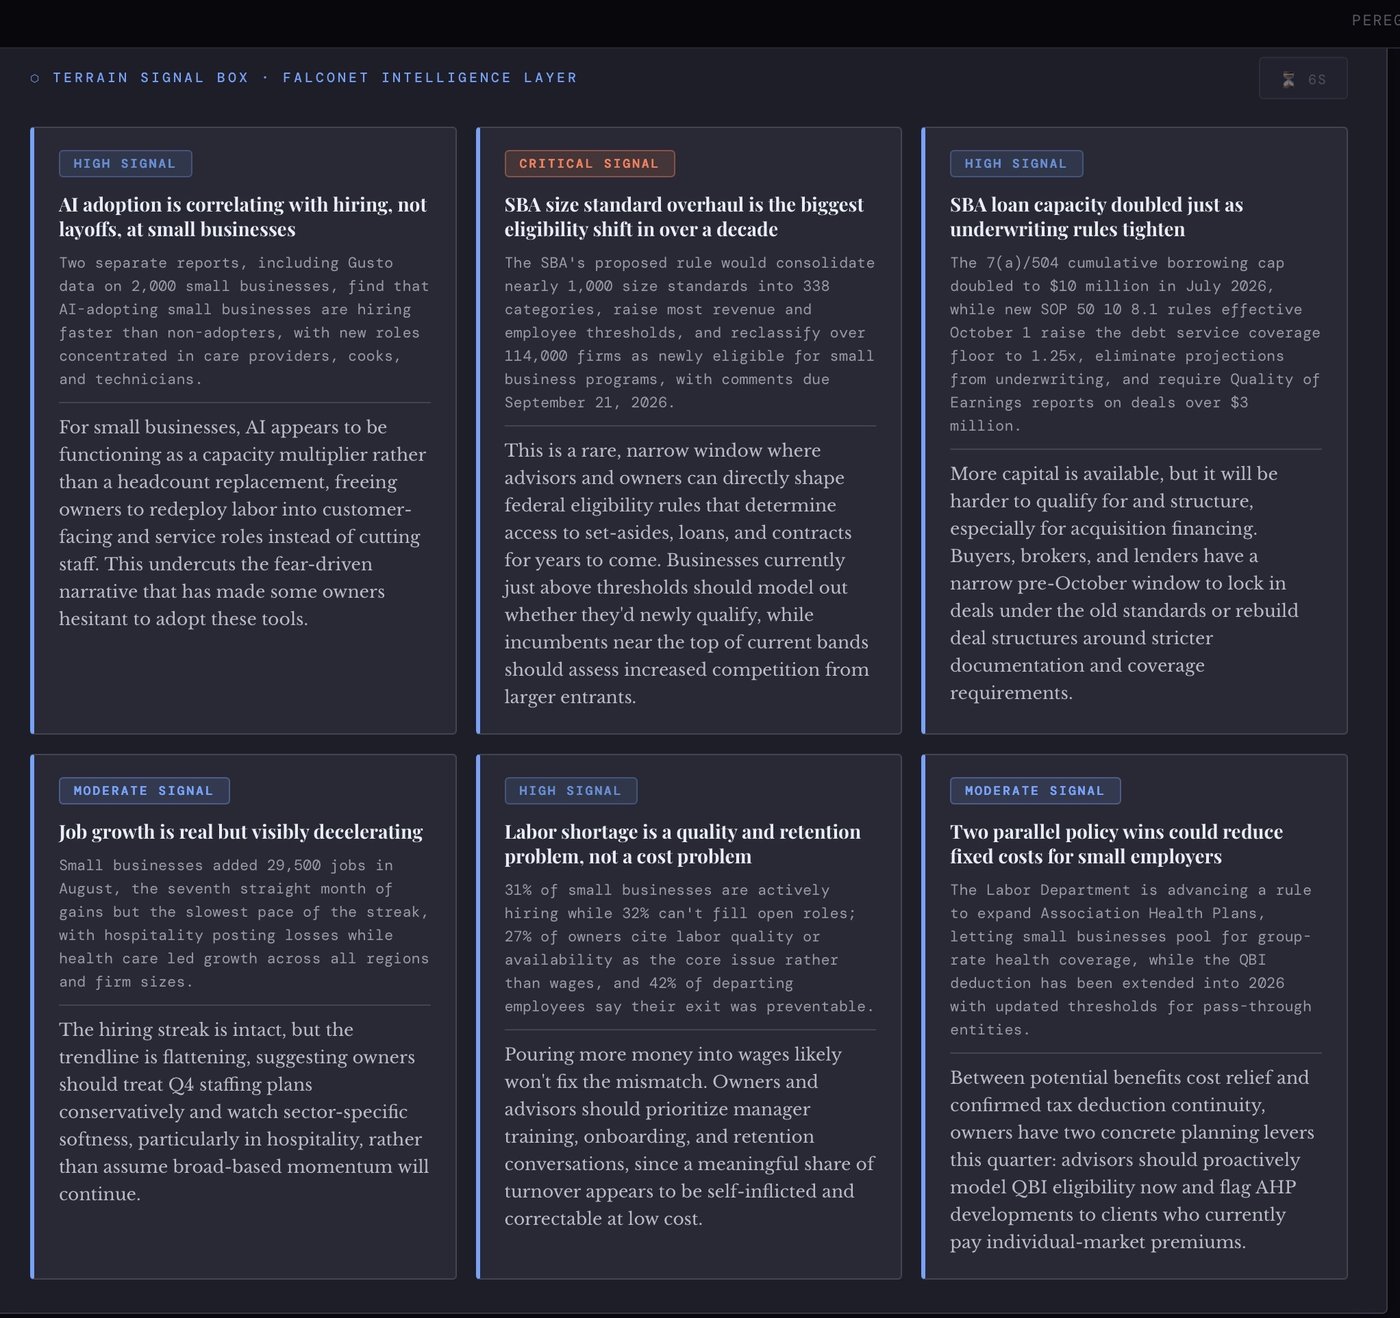The width and height of the screenshot is (1400, 1318).
Task: Click High Signal badge on SBA loan capacity card
Action: click(x=1016, y=163)
